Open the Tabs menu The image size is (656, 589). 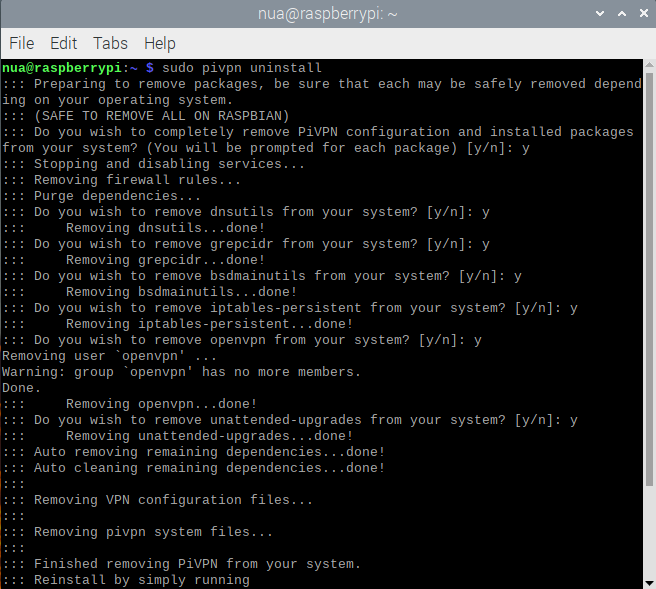point(110,44)
